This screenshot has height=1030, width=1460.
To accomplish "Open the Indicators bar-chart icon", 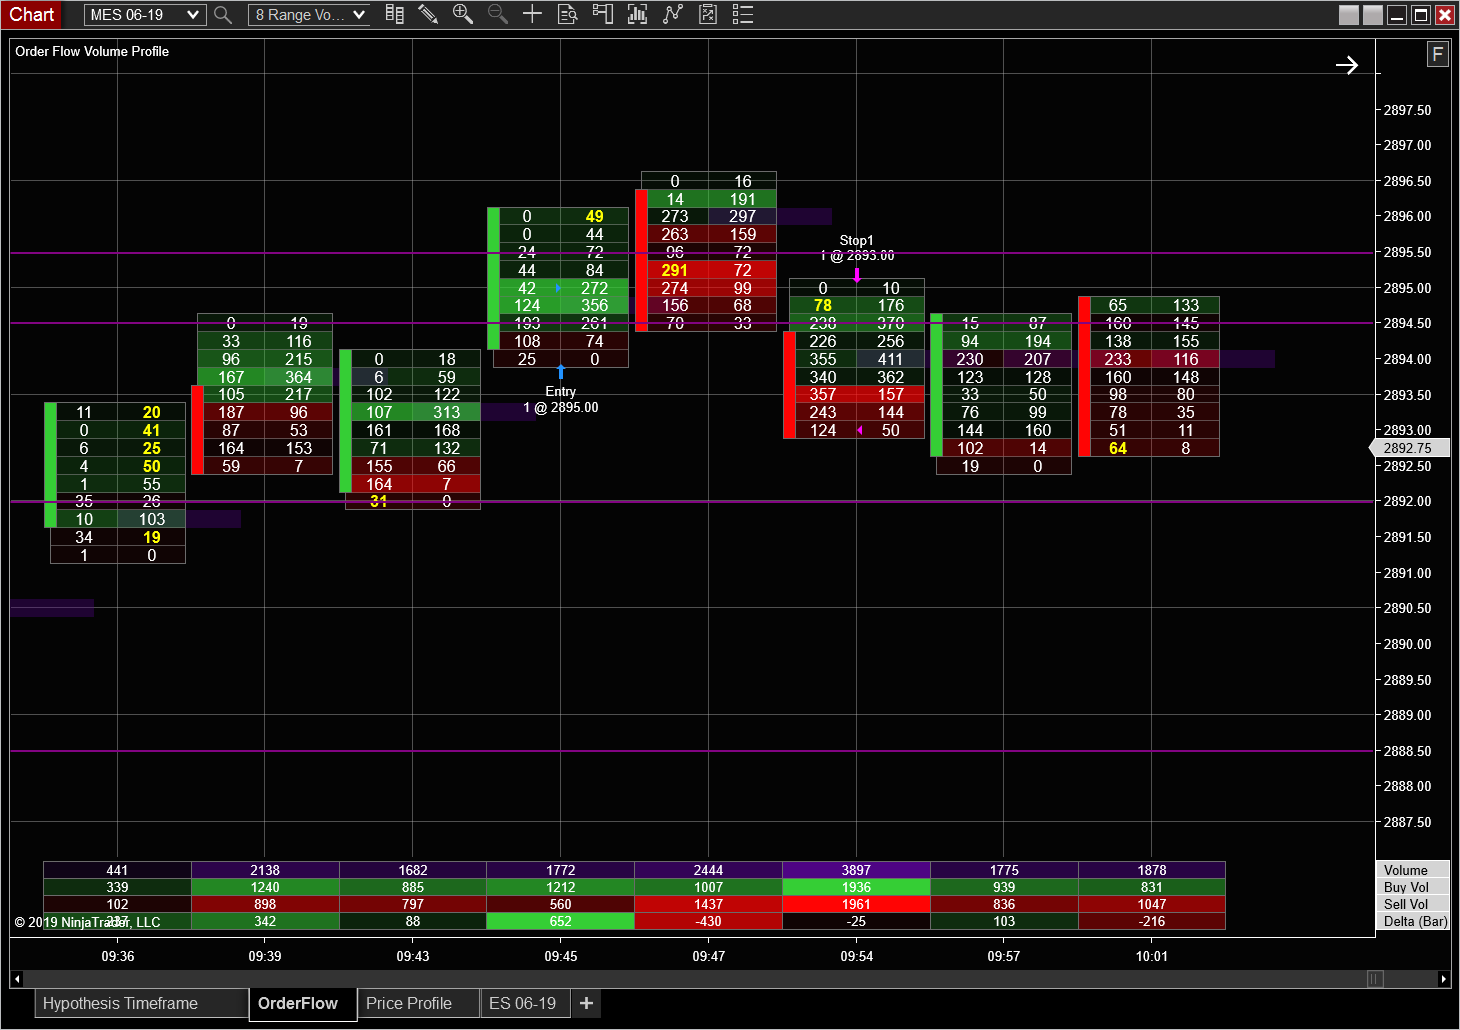I will (x=637, y=14).
